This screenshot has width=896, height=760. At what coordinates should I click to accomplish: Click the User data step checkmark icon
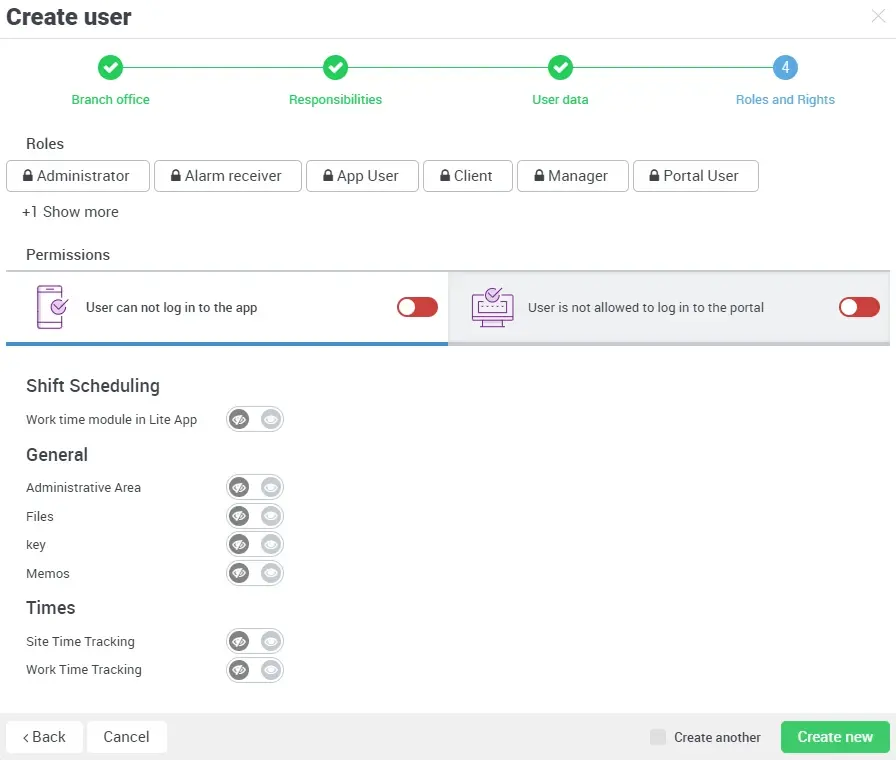(x=560, y=68)
